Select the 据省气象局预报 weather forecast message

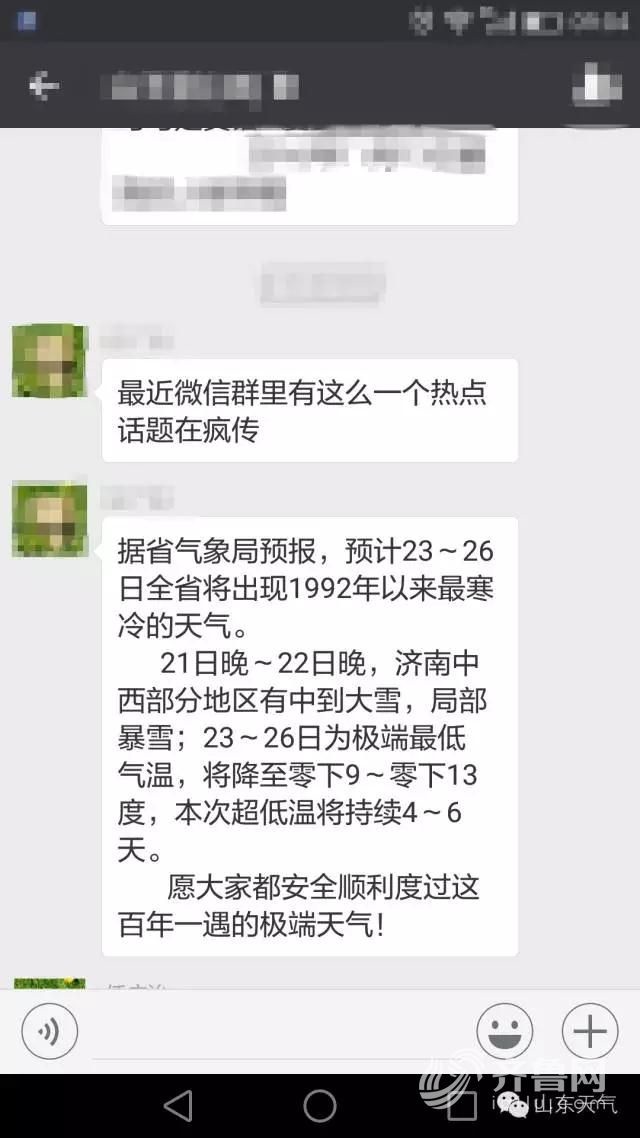coord(310,737)
